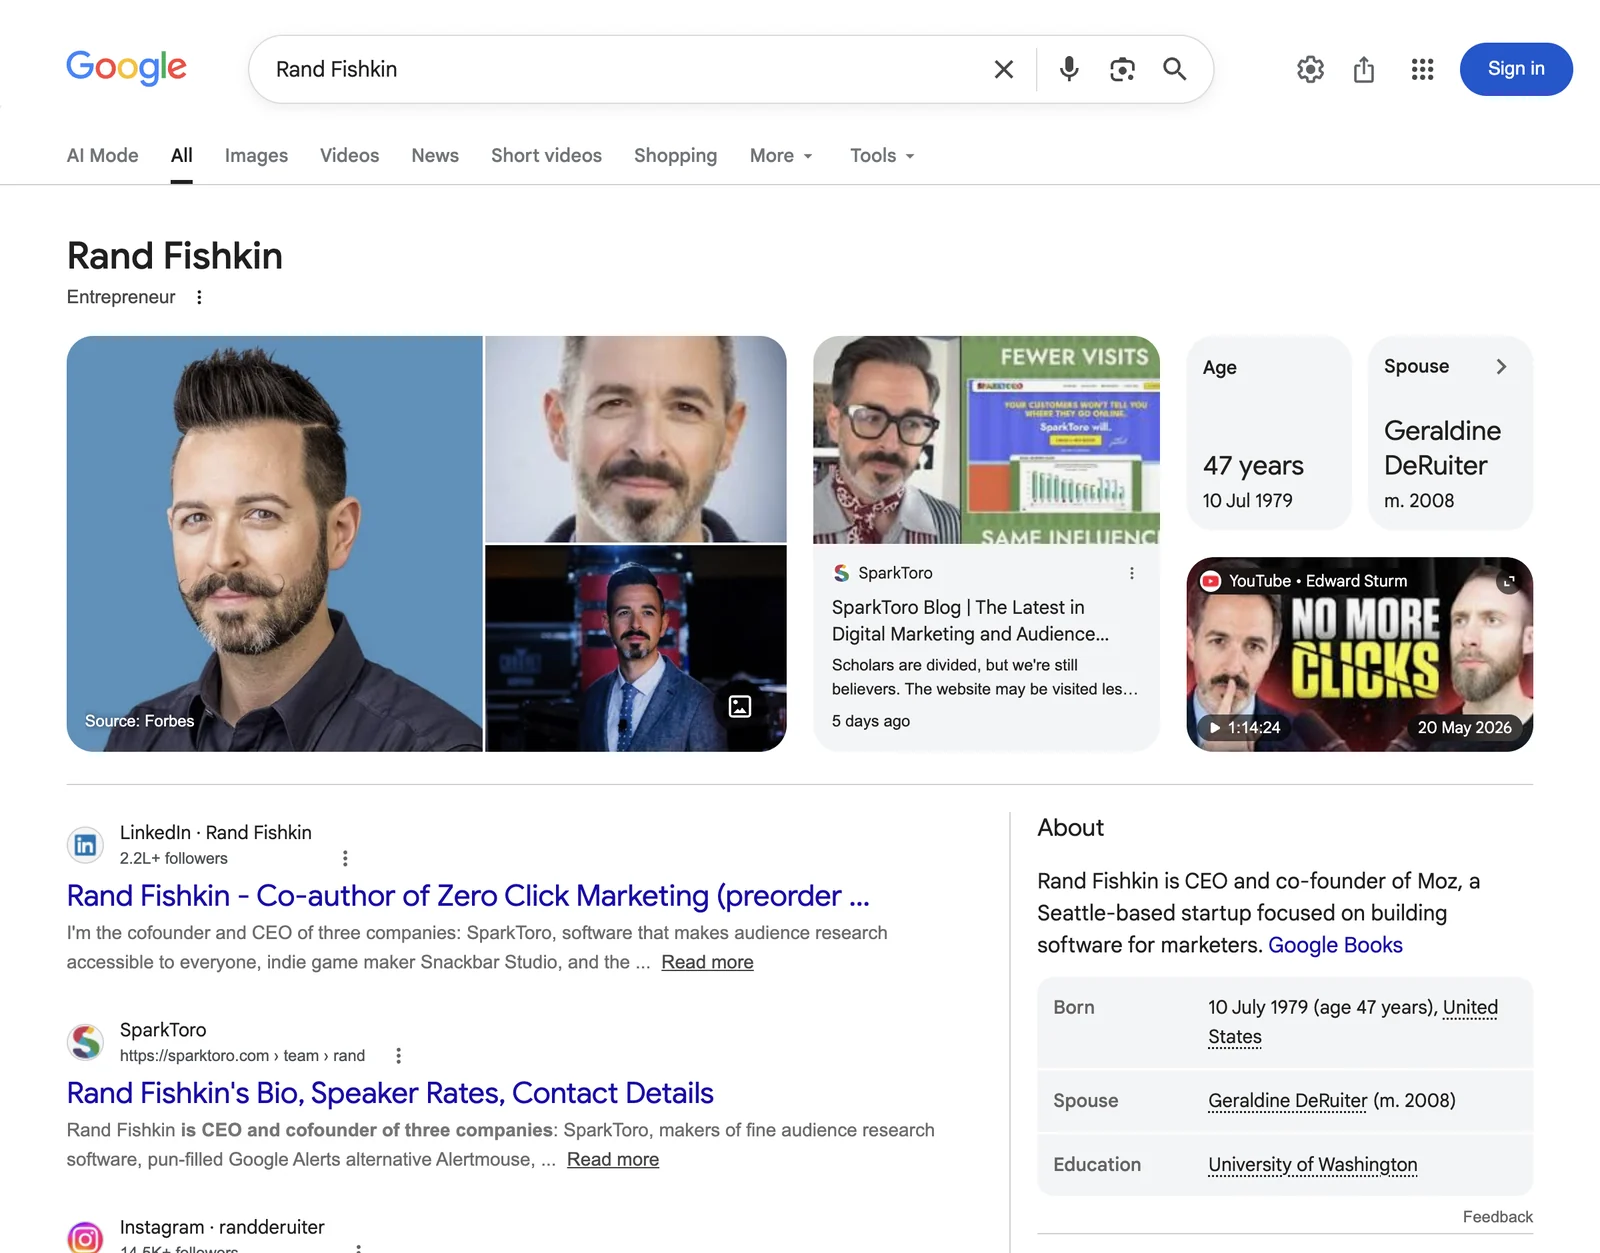
Task: Click the YouTube icon on video card
Action: coord(1210,581)
